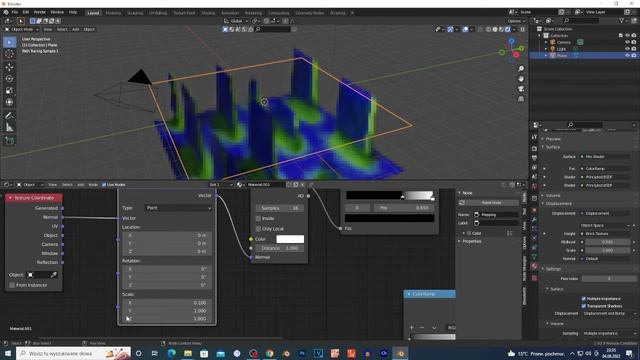Toggle the Multiple Importance checkbox
Image resolution: width=640 pixels, height=360 pixels.
(583, 299)
